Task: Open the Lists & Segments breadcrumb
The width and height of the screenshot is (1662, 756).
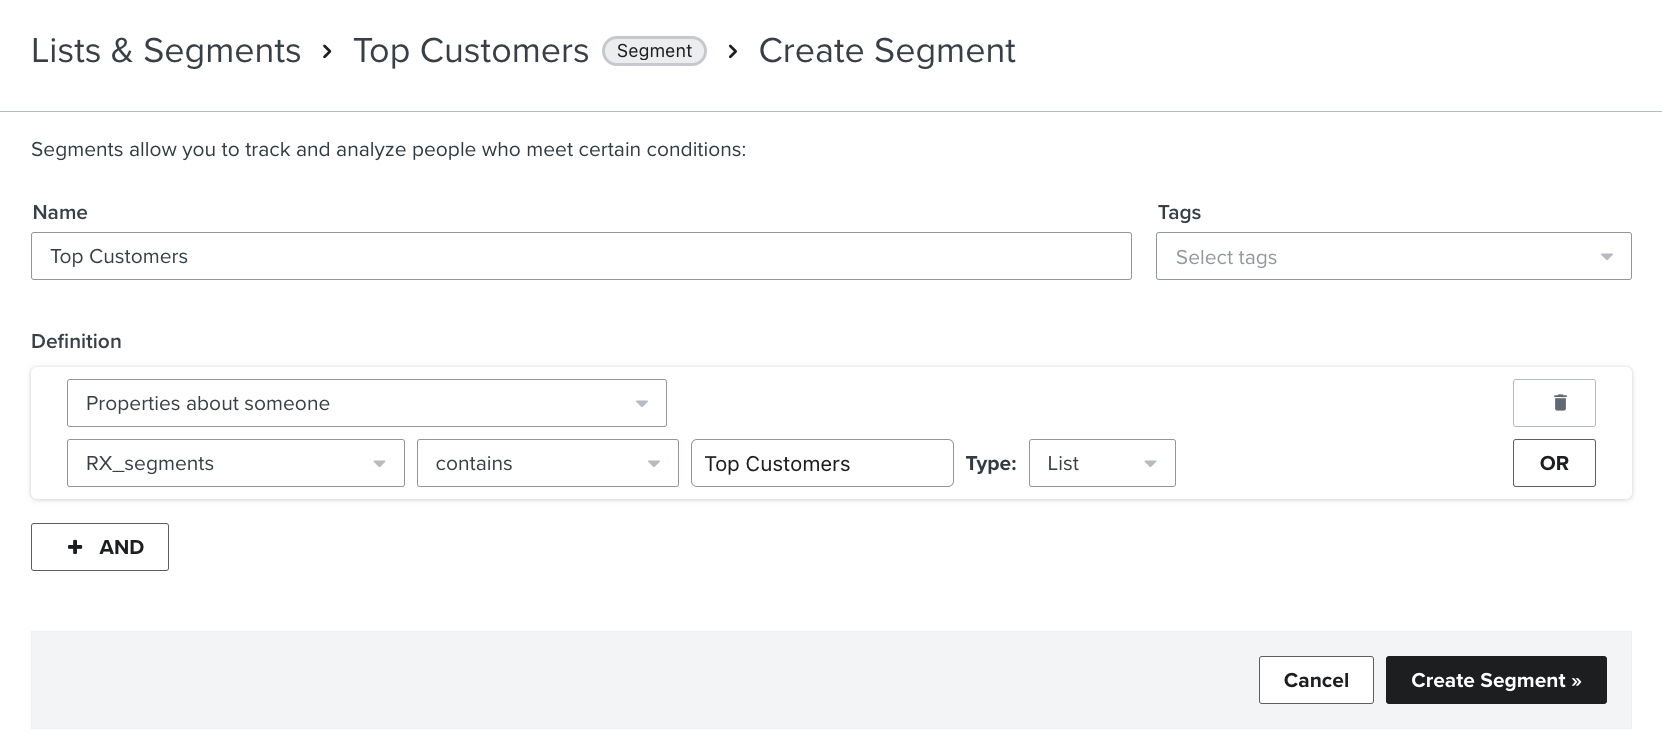Action: [x=166, y=50]
